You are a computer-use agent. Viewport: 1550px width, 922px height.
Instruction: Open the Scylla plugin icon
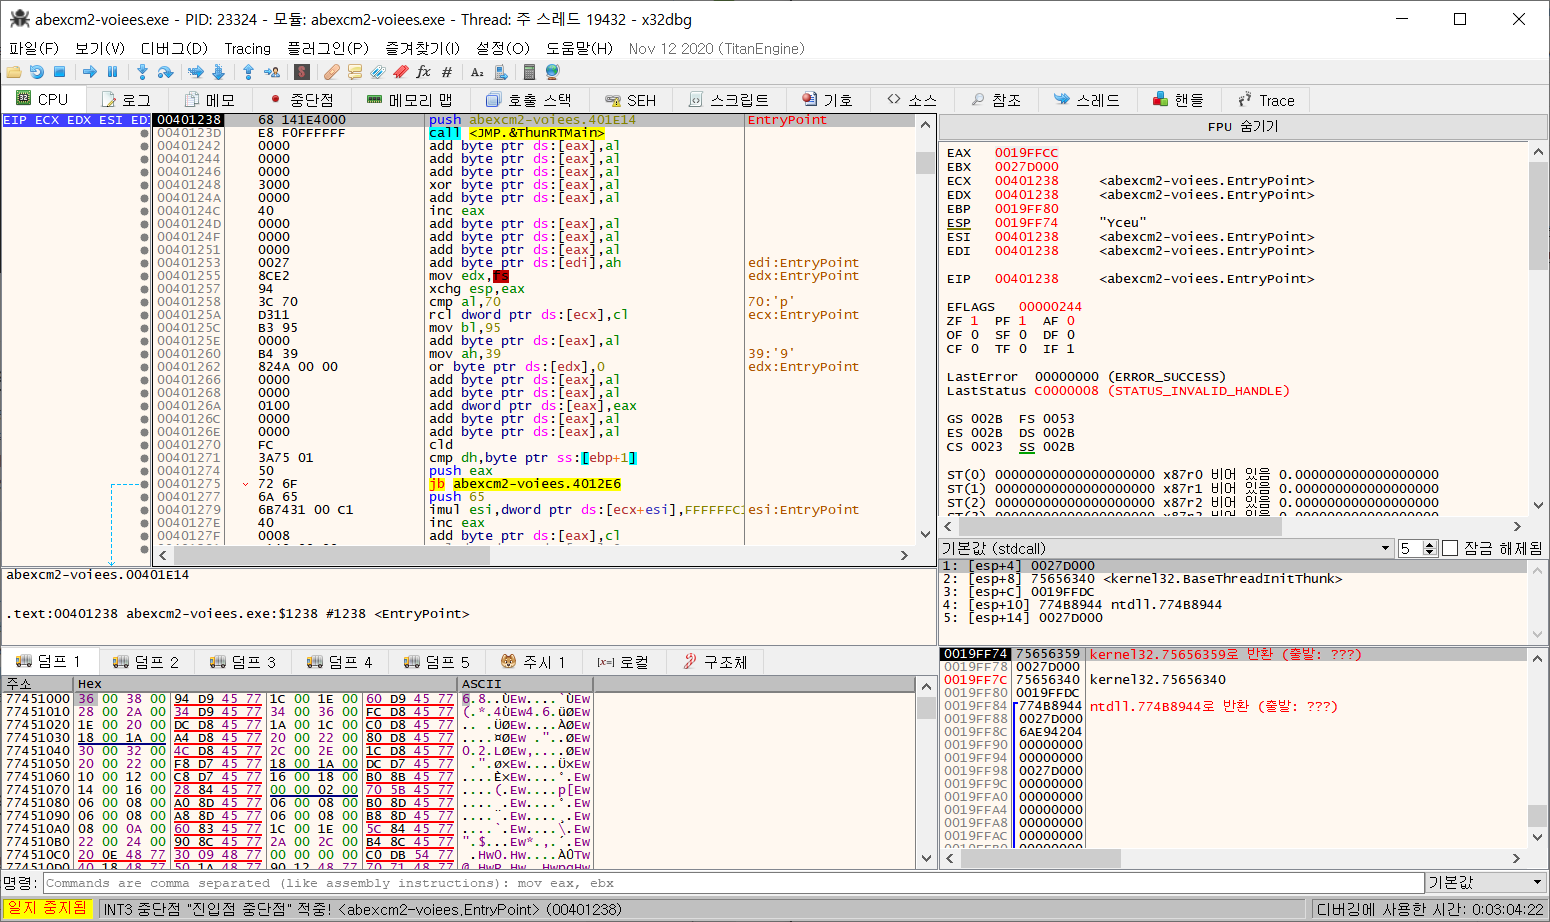301,72
